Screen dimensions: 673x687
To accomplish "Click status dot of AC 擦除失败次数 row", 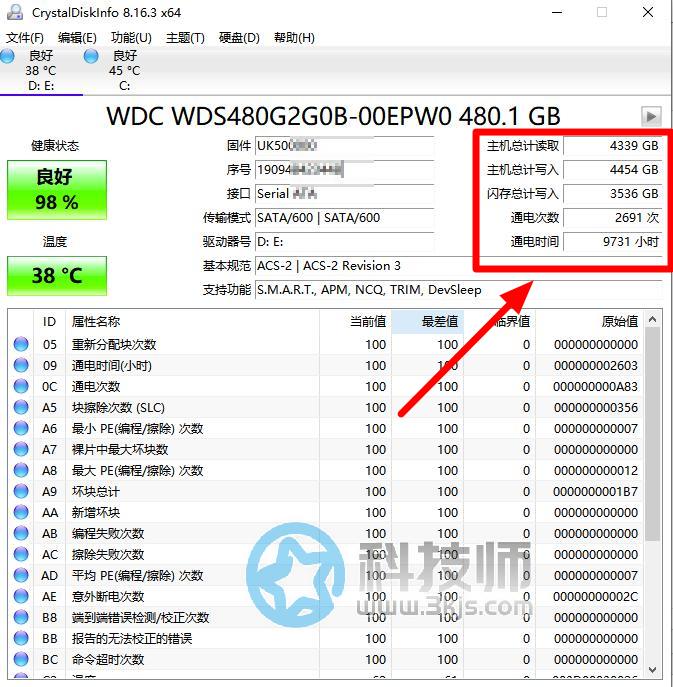I will click(21, 555).
